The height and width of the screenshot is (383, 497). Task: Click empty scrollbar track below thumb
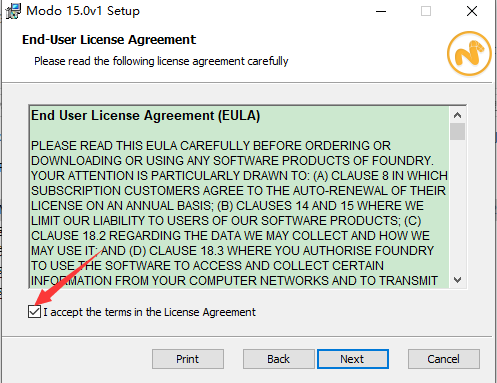pyautogui.click(x=457, y=206)
